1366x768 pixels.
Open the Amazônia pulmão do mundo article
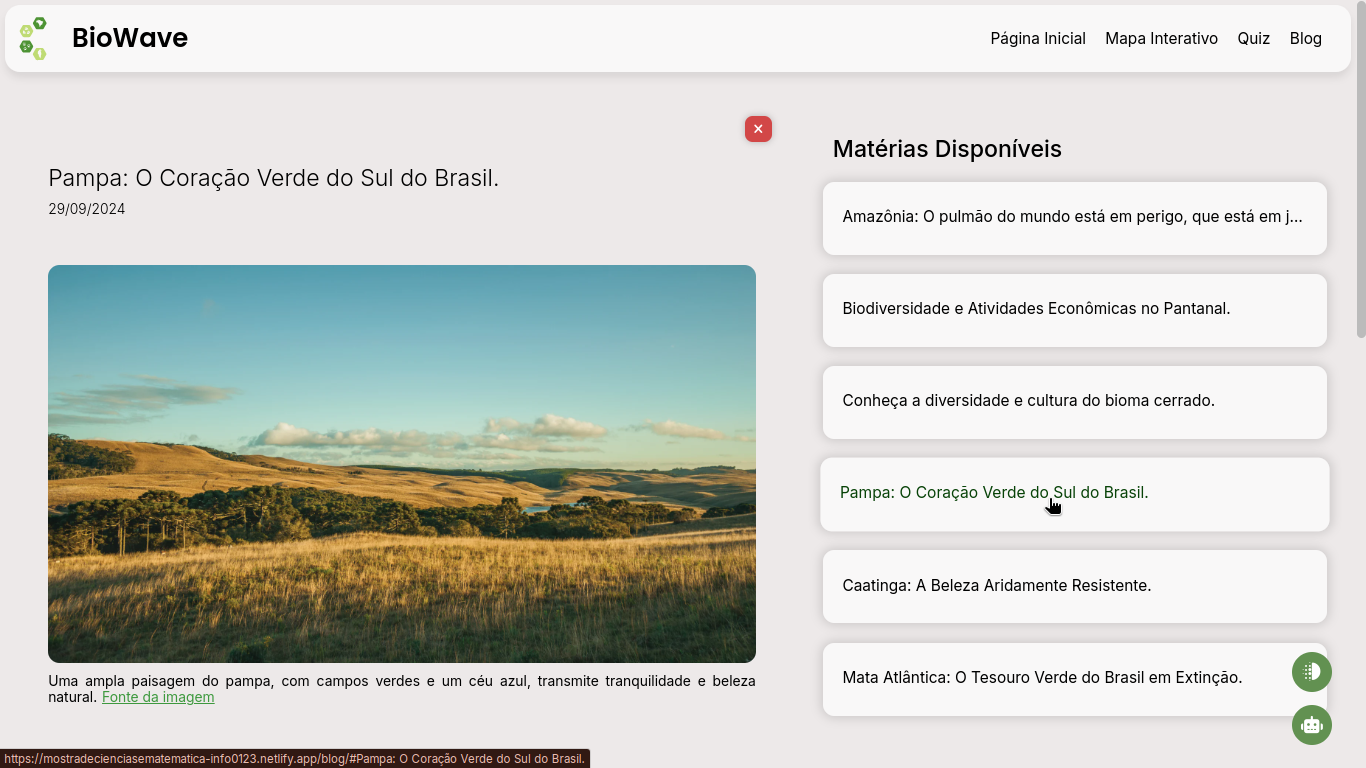[x=1074, y=217]
